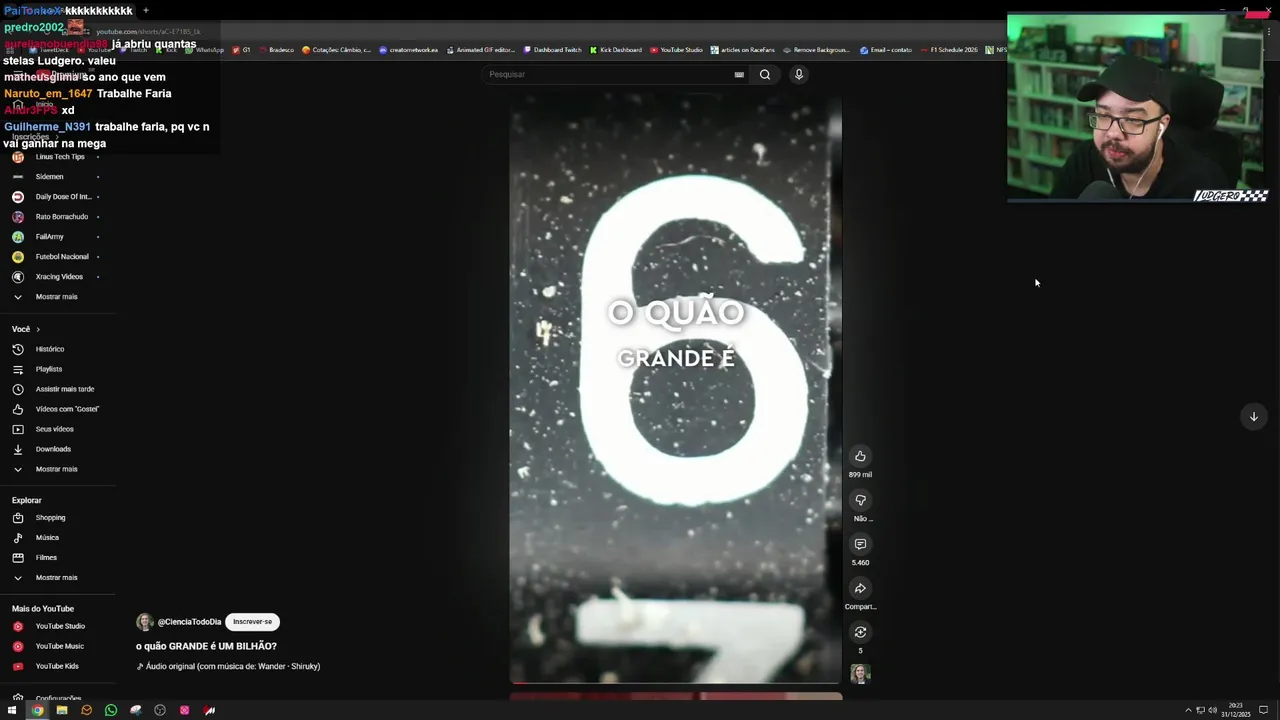Image resolution: width=1280 pixels, height=720 pixels.
Task: Open Vídeos com "Gostei"
Action: tap(57, 409)
